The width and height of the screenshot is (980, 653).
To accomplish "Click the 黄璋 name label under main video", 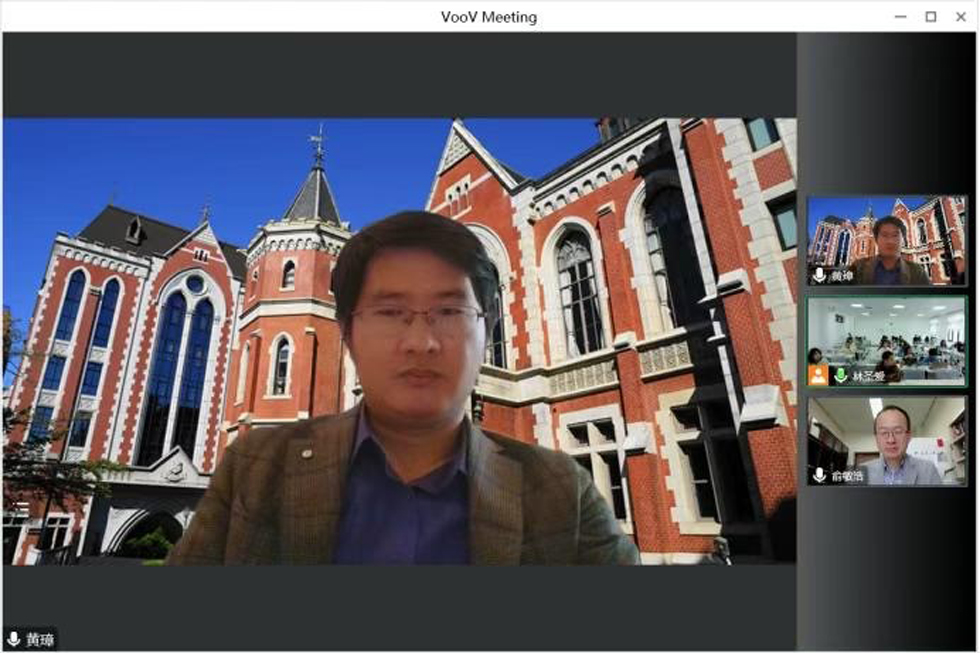I will pyautogui.click(x=40, y=640).
